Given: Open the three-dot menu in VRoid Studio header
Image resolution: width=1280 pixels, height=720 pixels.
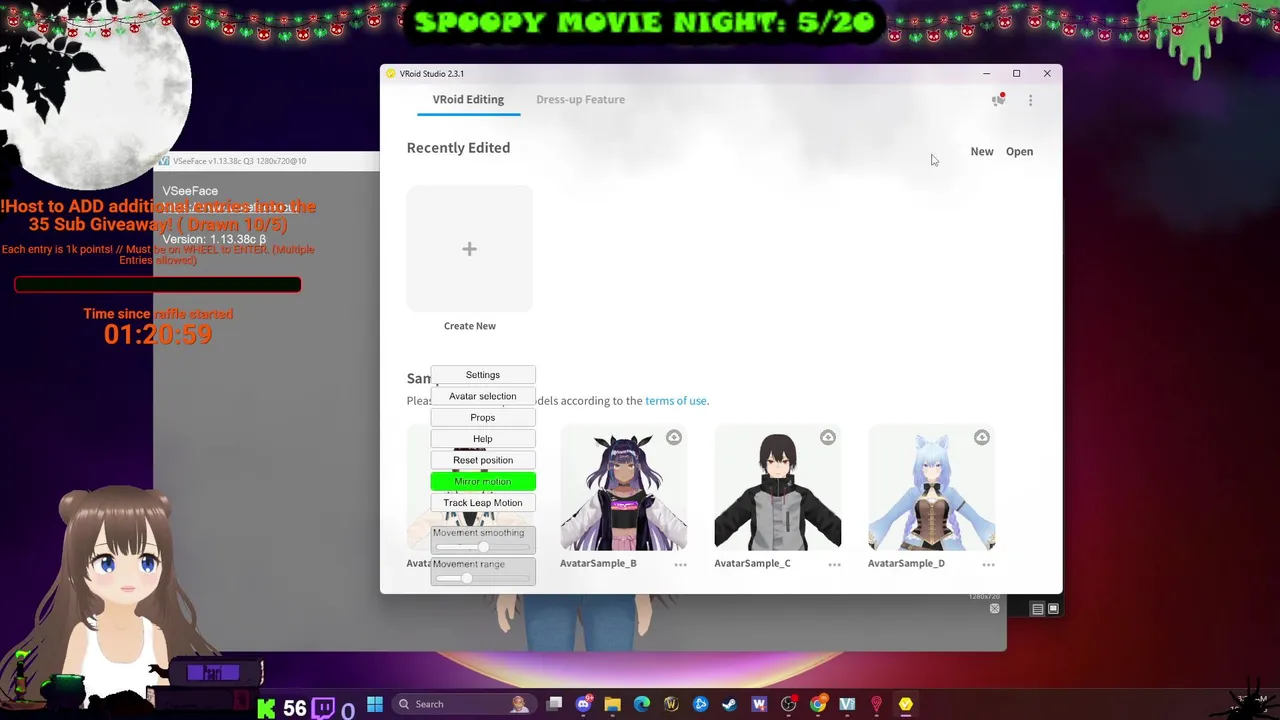Looking at the screenshot, I should click(x=1030, y=100).
